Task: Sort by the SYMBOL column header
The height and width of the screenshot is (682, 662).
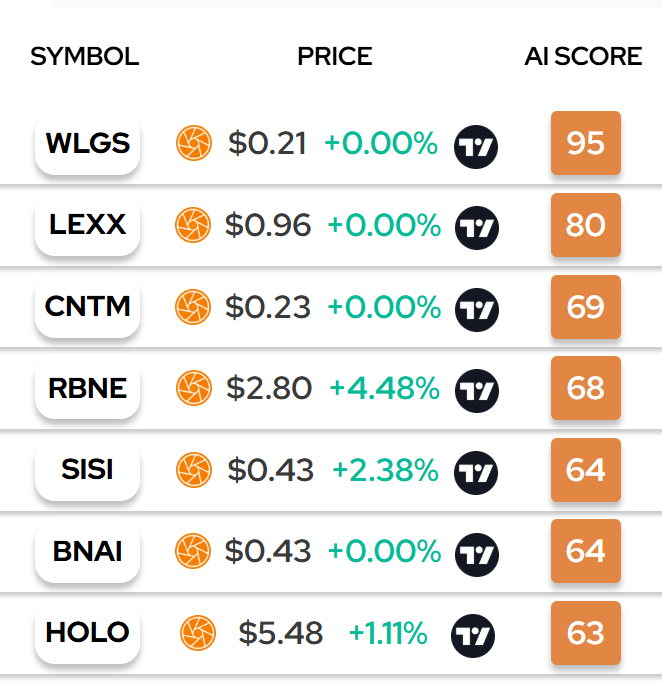Action: tap(85, 57)
